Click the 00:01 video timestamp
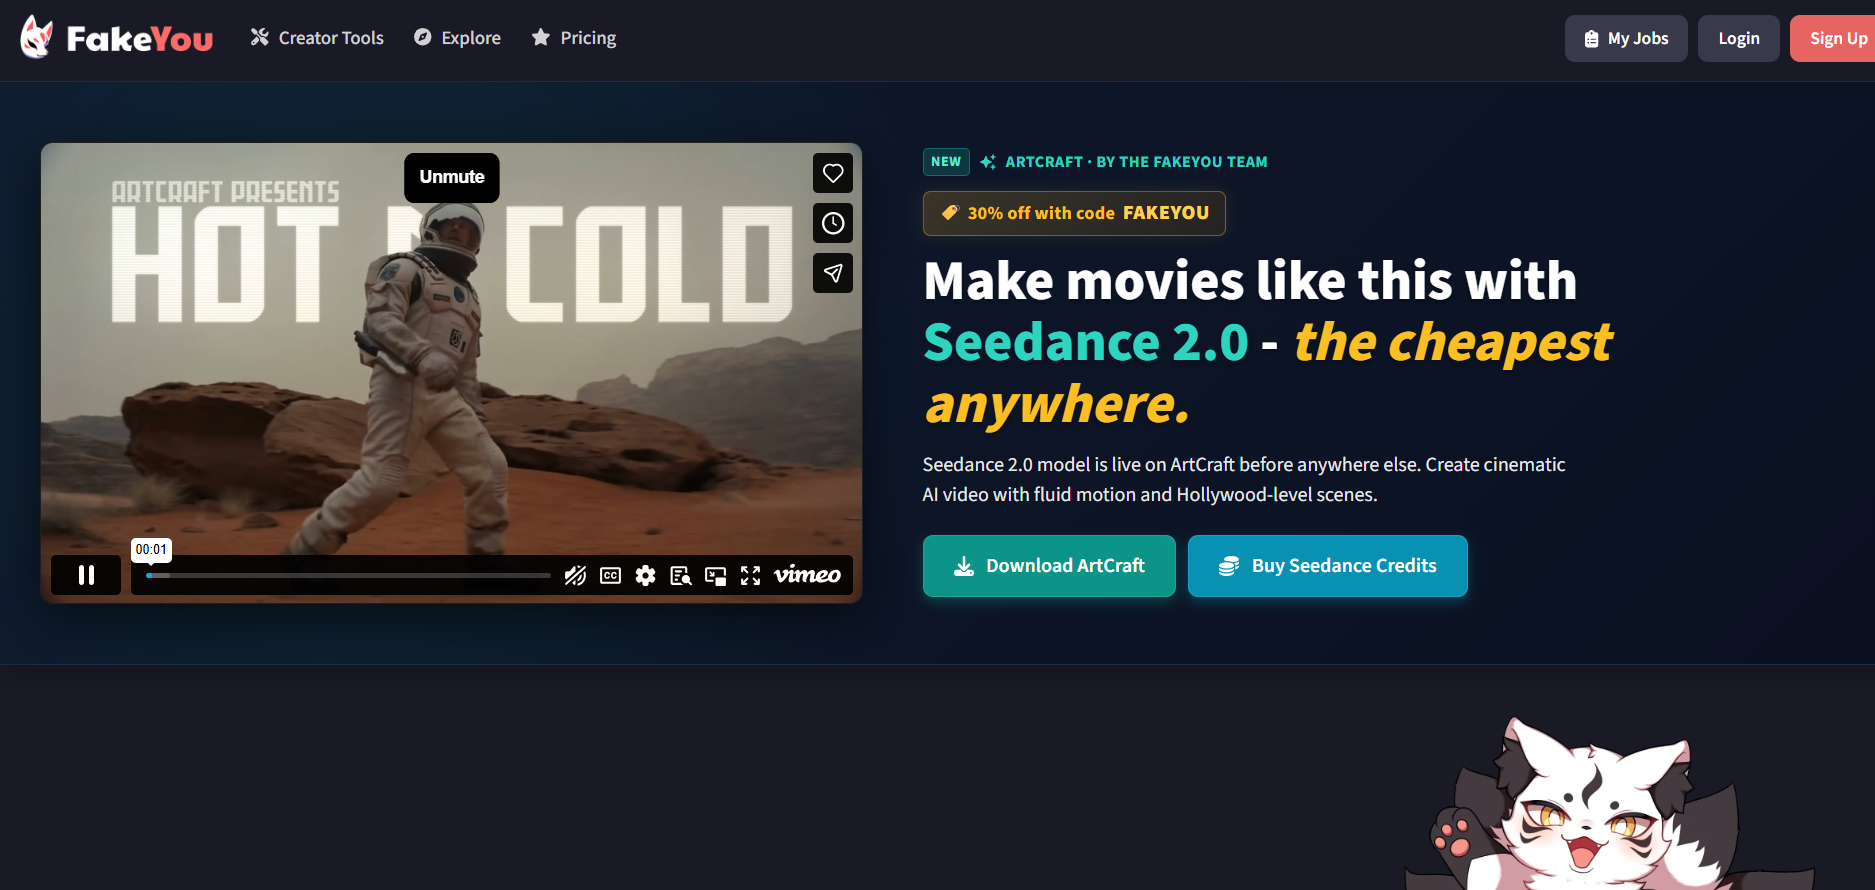1875x890 pixels. [x=151, y=549]
